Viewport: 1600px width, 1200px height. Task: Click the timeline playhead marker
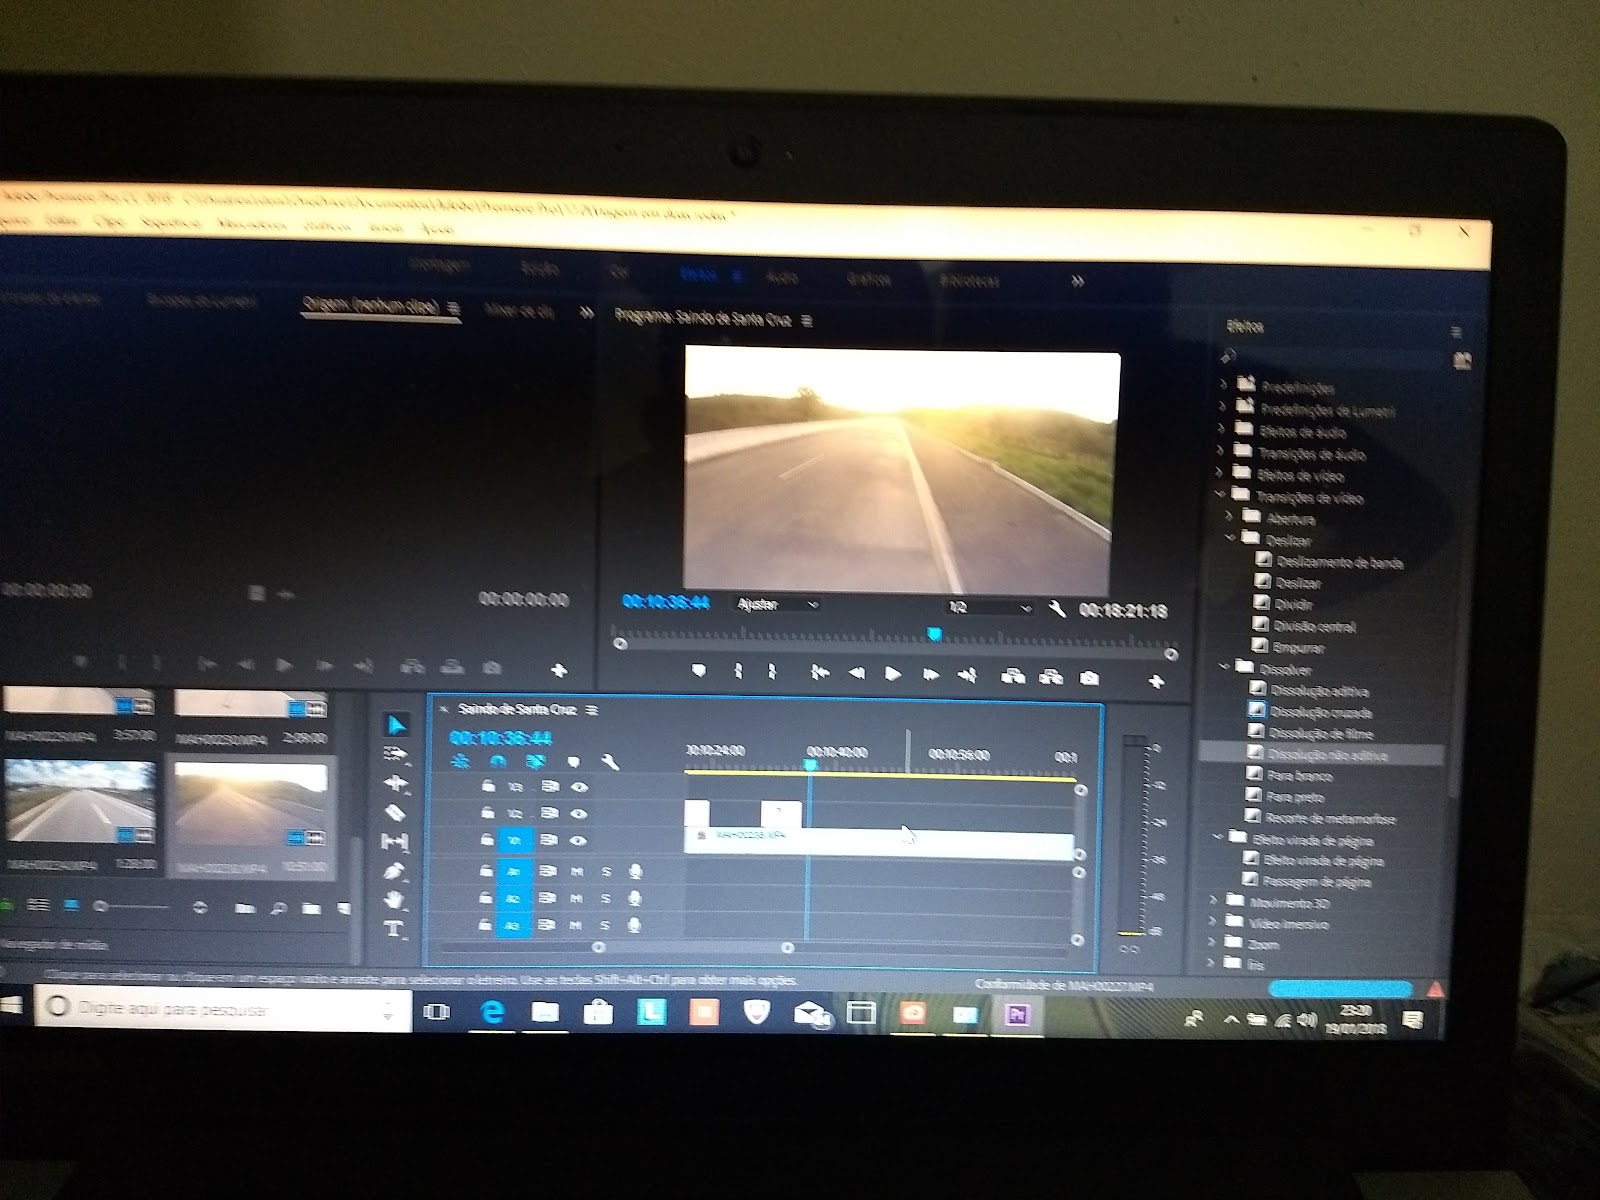coord(810,764)
